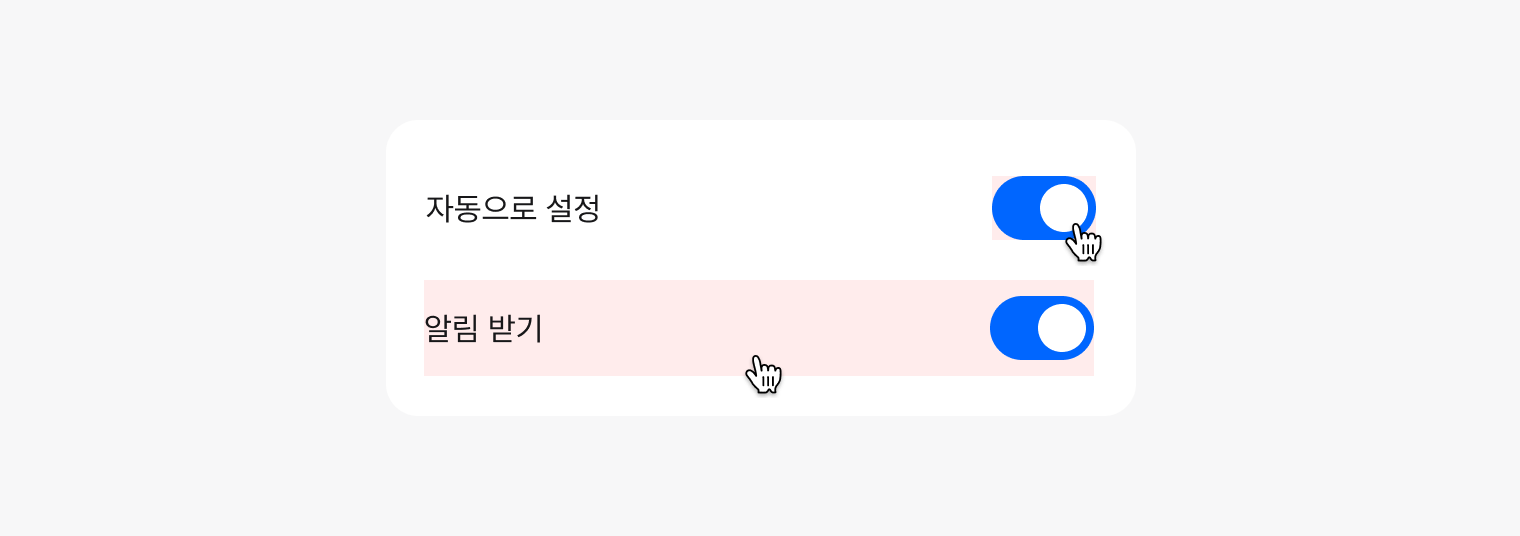
Task: Turn off 알림 받기 notifications
Action: pos(1041,328)
